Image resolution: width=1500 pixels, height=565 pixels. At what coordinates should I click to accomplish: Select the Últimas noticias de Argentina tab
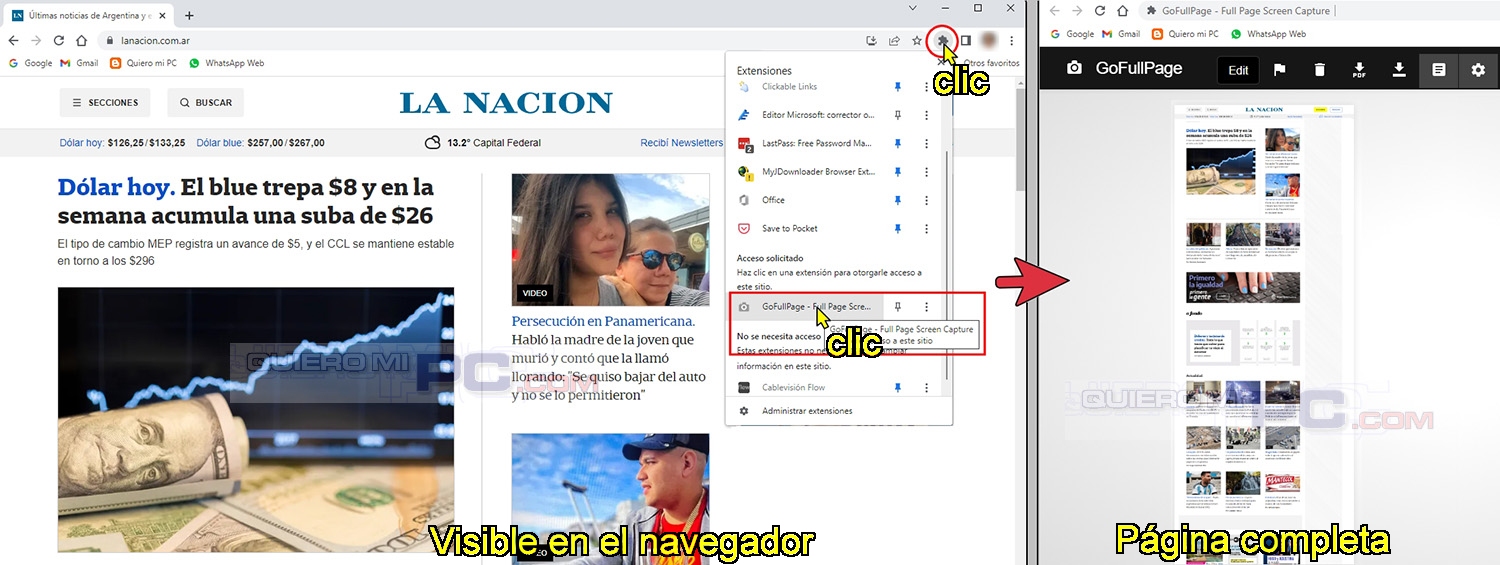tap(90, 15)
